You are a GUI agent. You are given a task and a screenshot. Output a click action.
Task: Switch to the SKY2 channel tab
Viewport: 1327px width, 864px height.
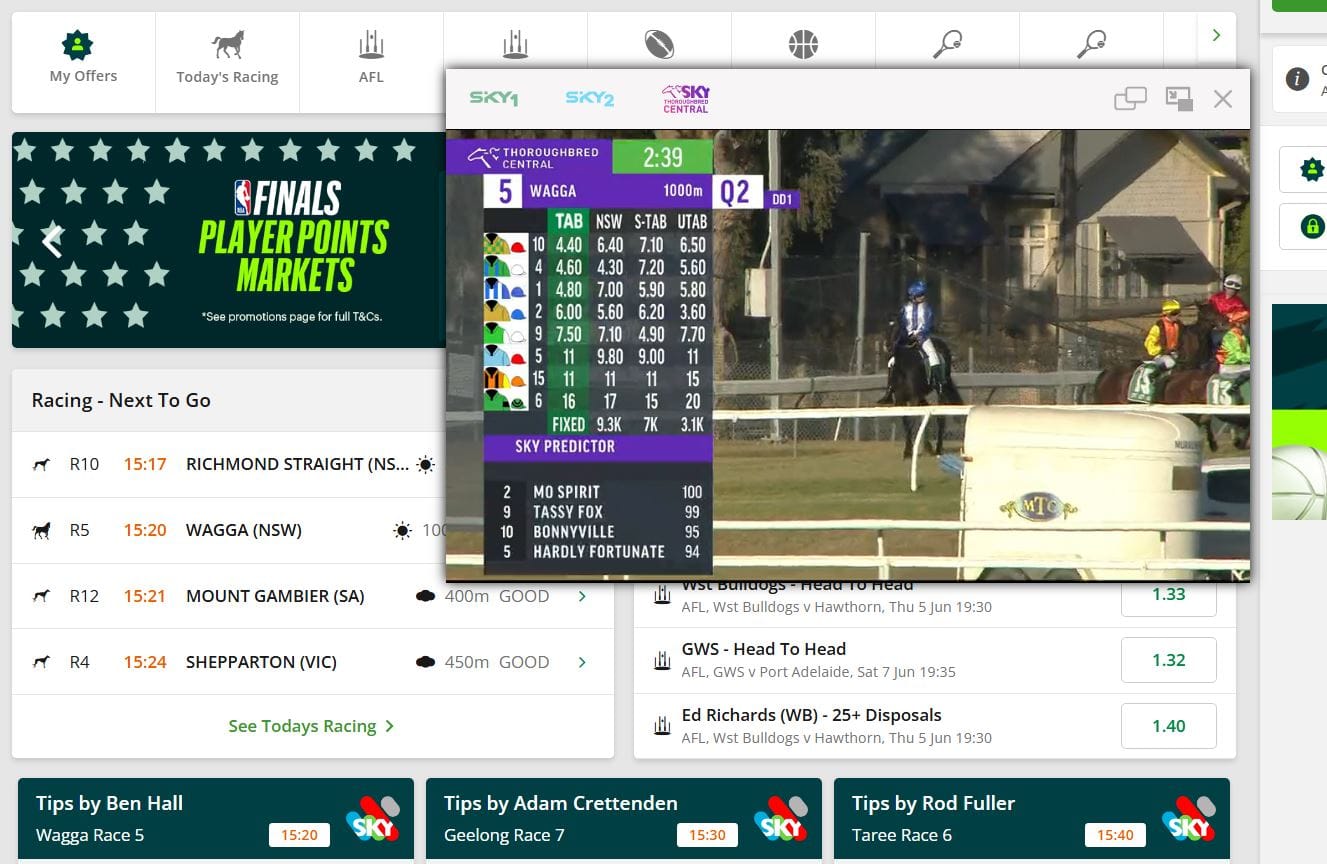pyautogui.click(x=588, y=98)
